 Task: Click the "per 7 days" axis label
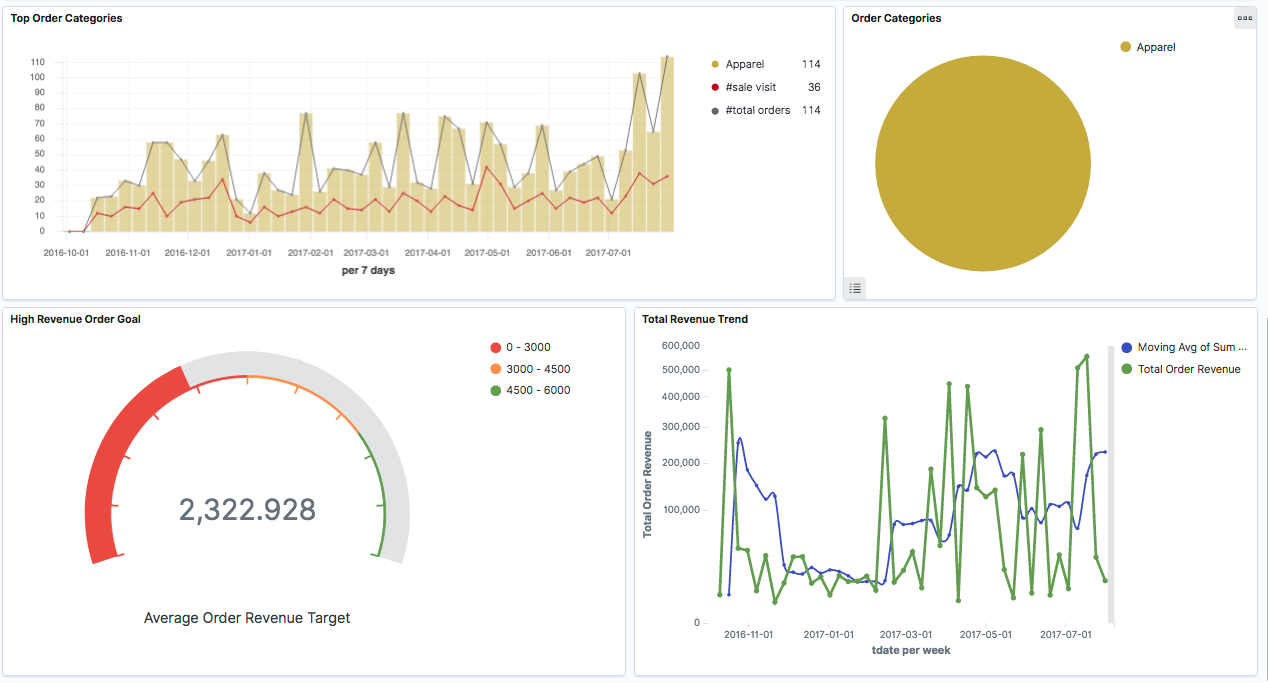368,270
